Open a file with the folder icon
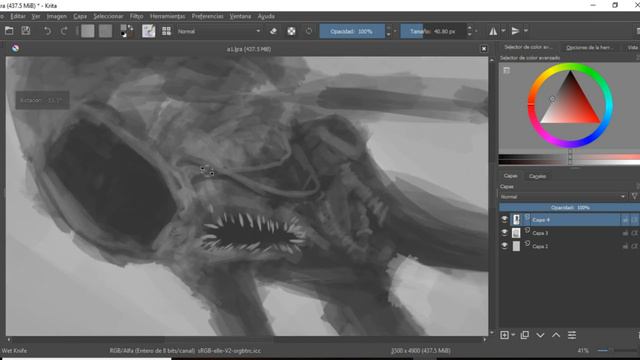640x360 pixels. [x=9, y=31]
